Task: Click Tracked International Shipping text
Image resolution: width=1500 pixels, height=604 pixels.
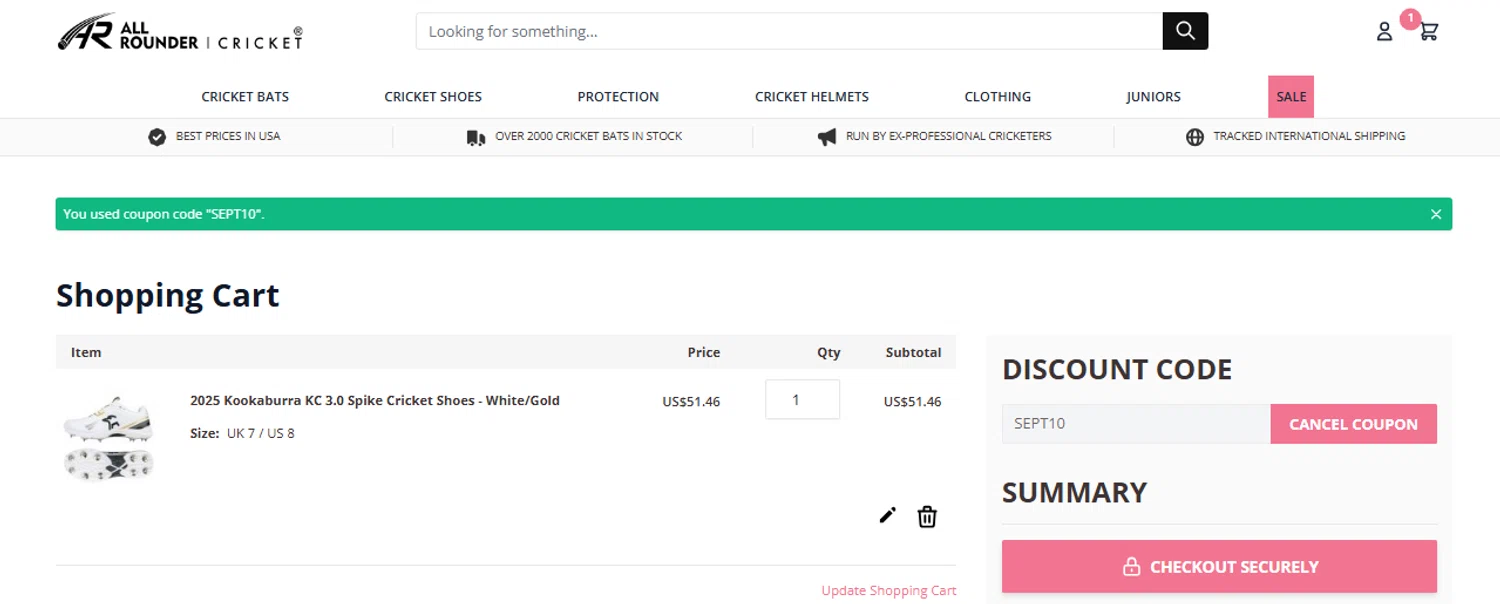Action: [1309, 136]
